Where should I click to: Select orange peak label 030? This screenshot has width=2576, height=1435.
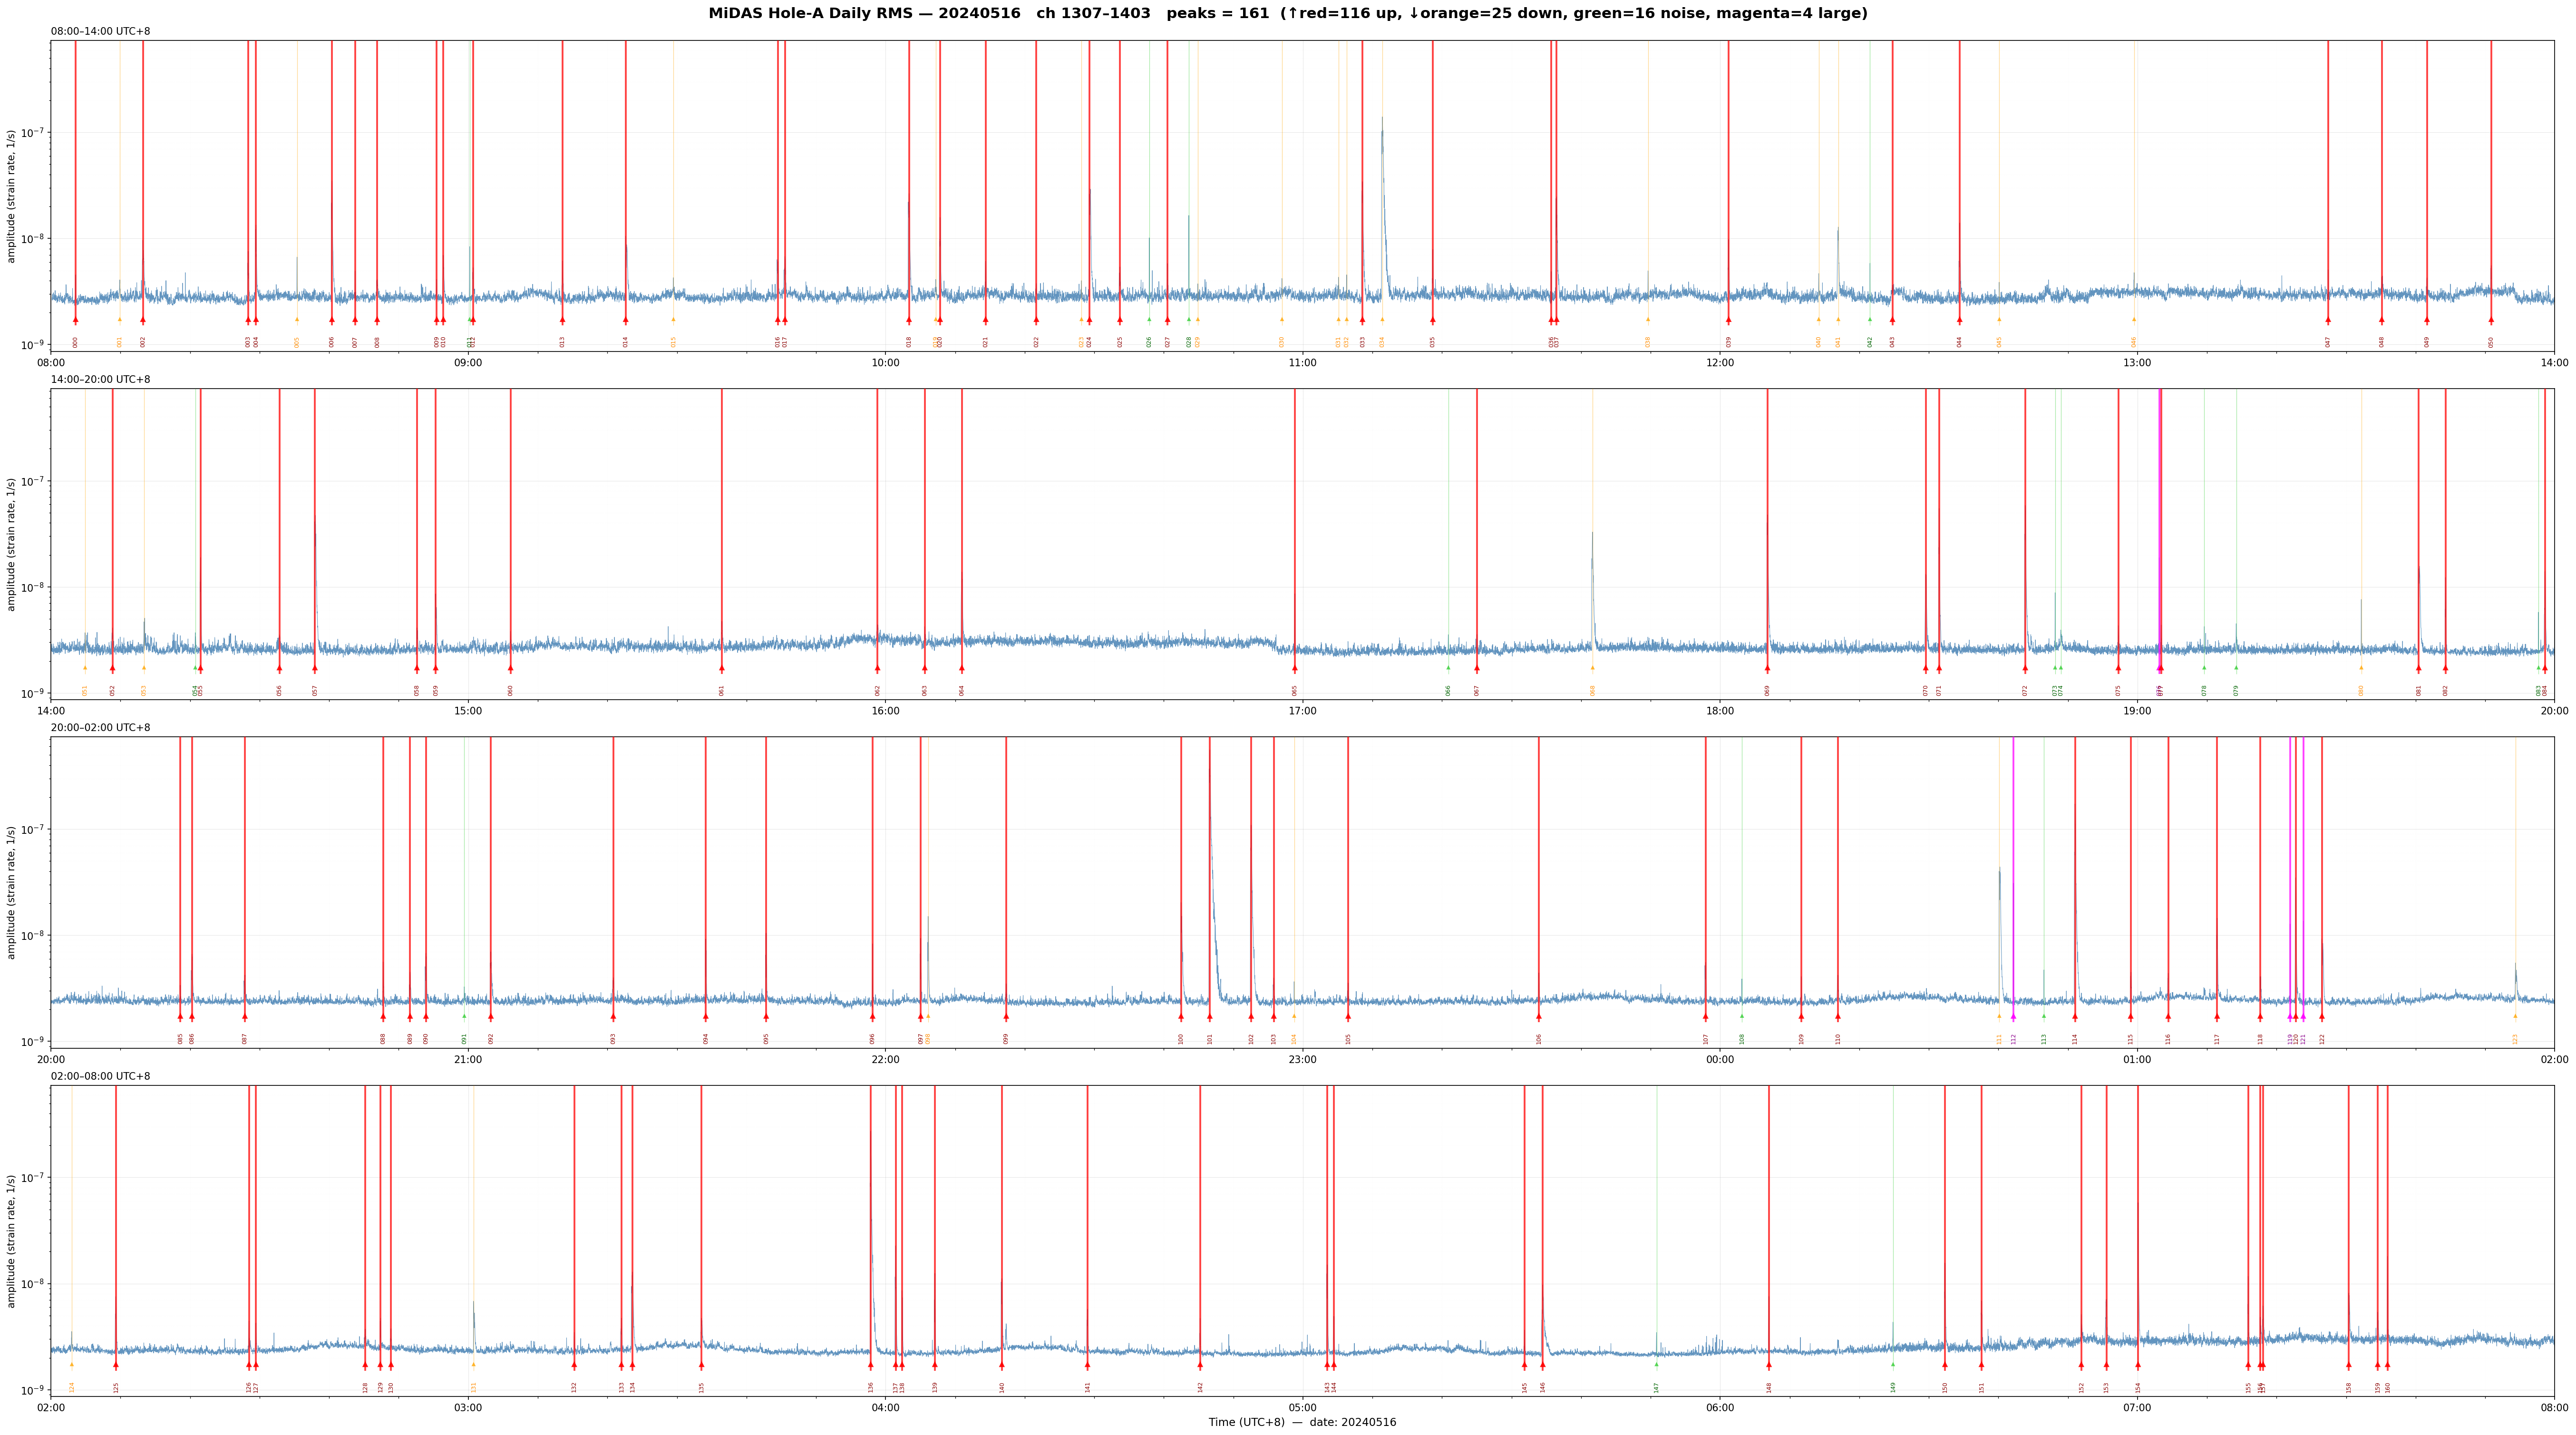pyautogui.click(x=1282, y=342)
